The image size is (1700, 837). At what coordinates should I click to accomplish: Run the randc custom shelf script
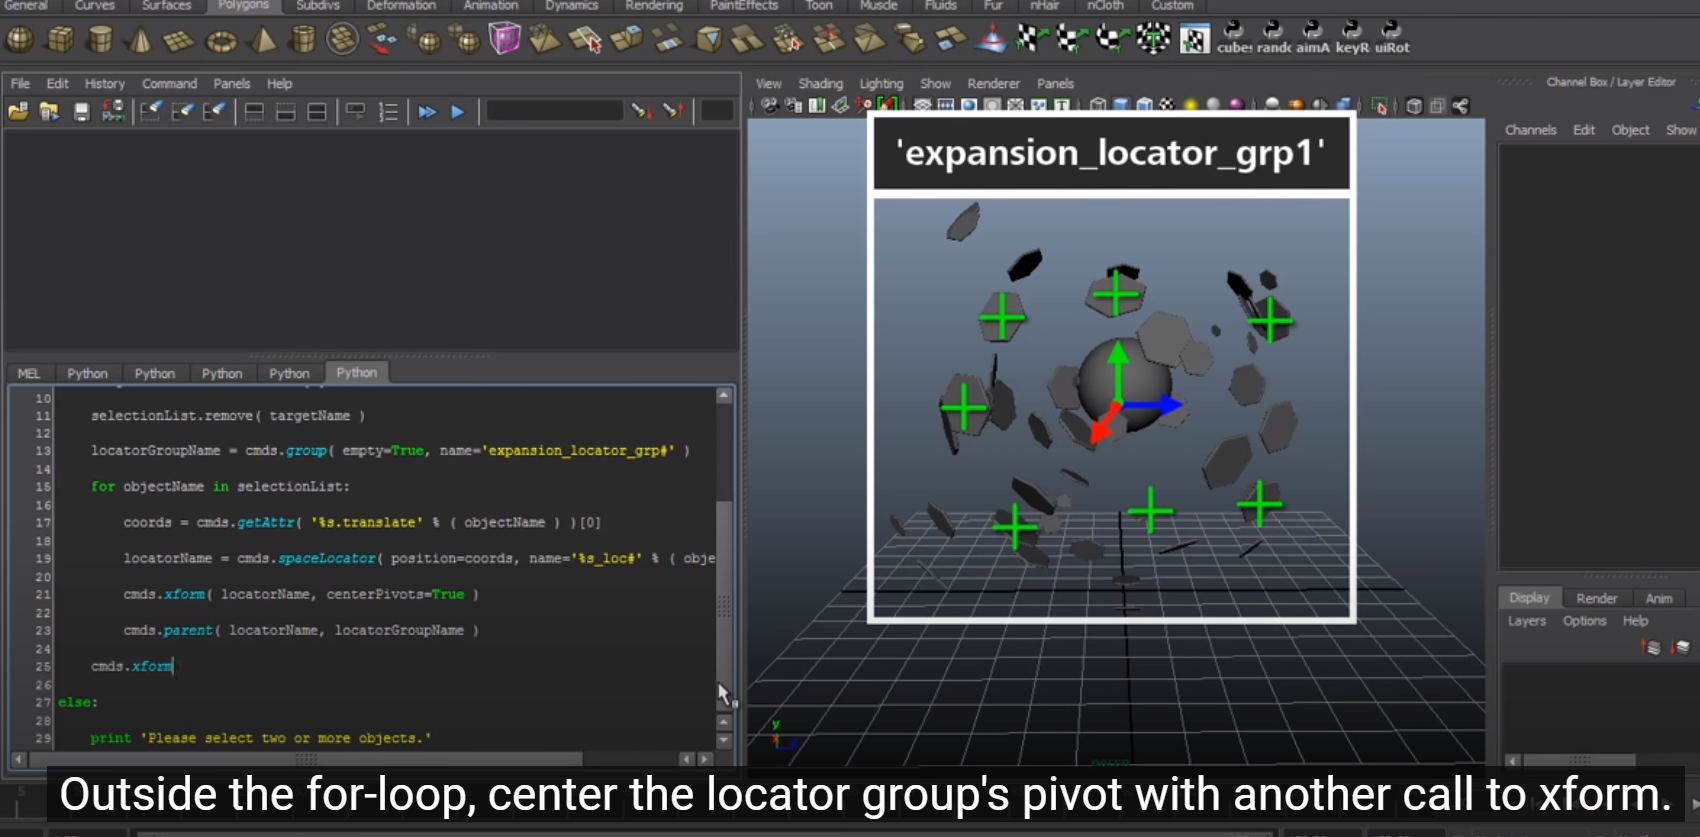point(1274,38)
